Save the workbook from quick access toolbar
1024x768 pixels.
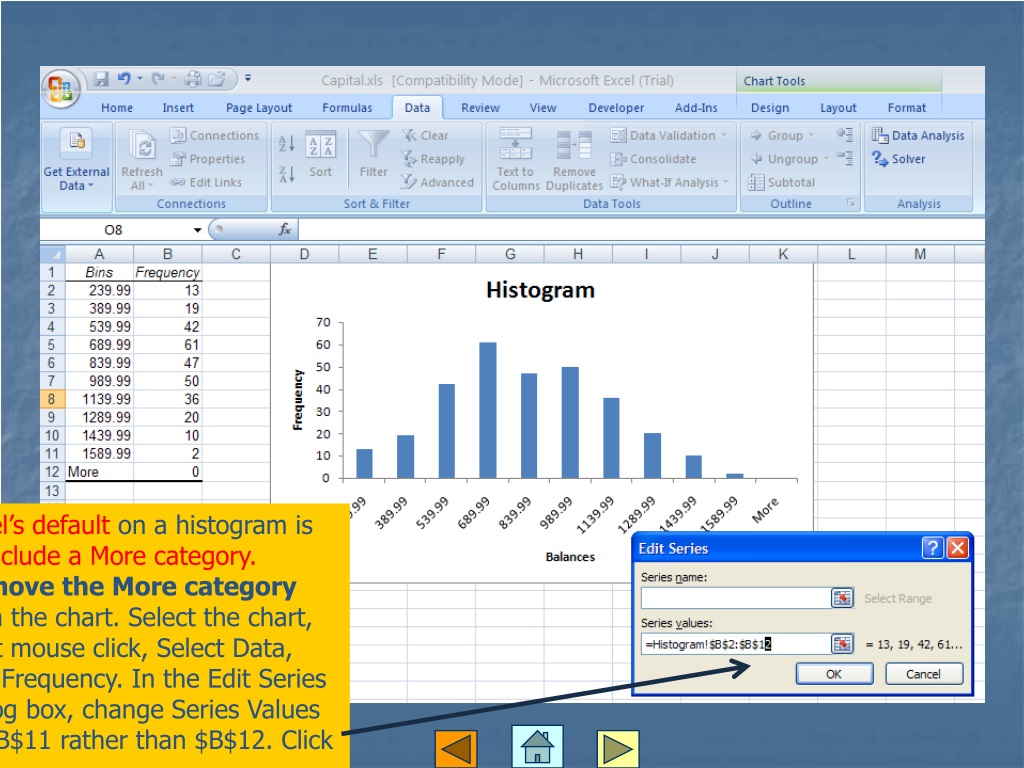coord(101,79)
